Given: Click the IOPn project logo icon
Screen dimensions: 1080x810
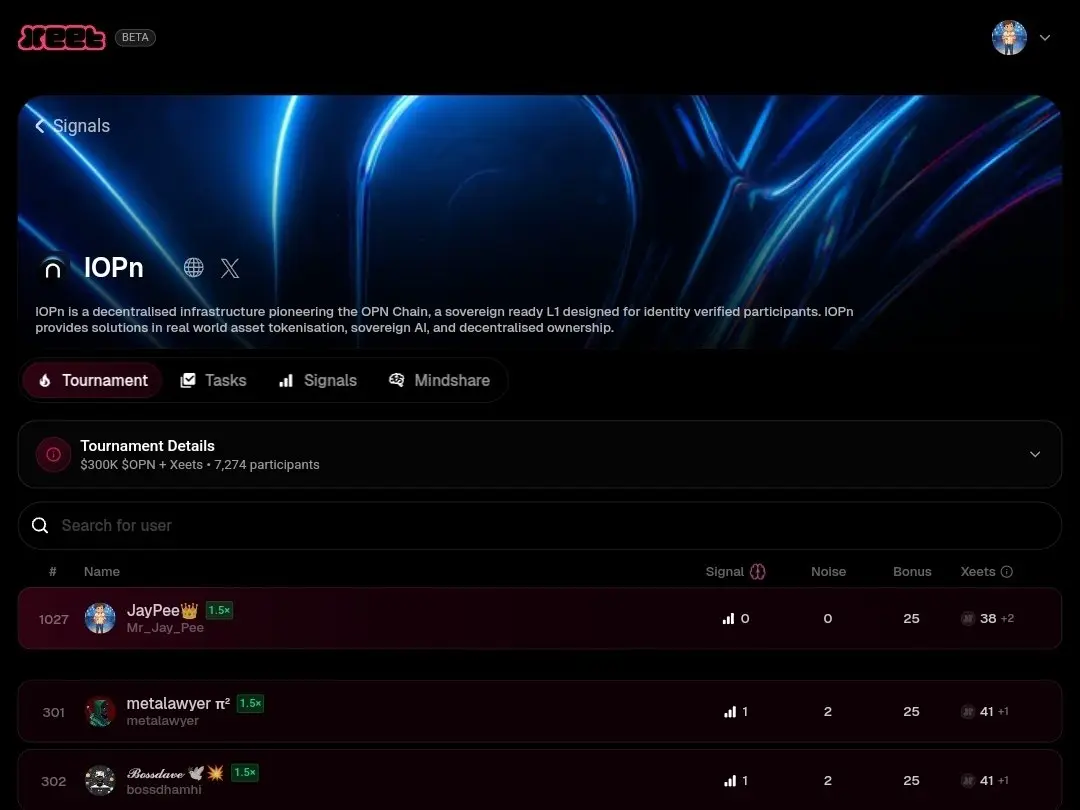Looking at the screenshot, I should pyautogui.click(x=53, y=268).
